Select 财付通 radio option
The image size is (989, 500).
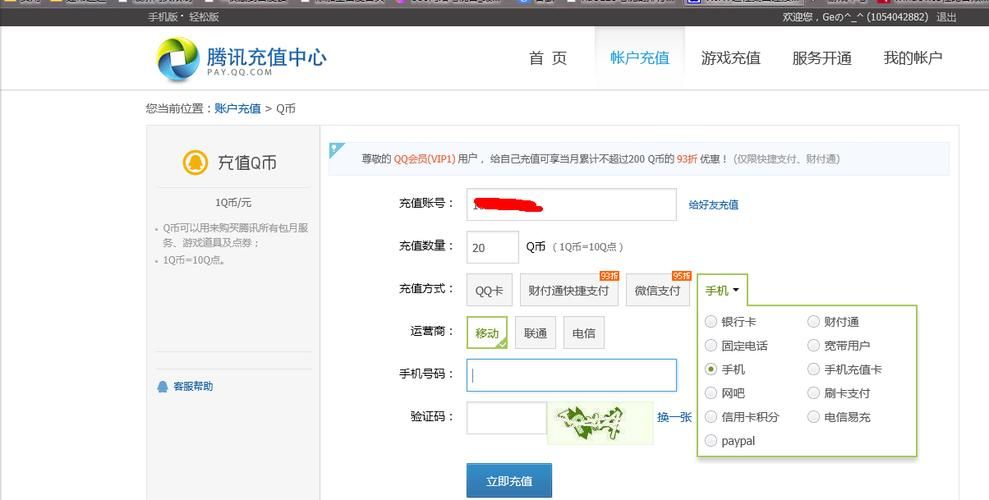click(x=814, y=322)
